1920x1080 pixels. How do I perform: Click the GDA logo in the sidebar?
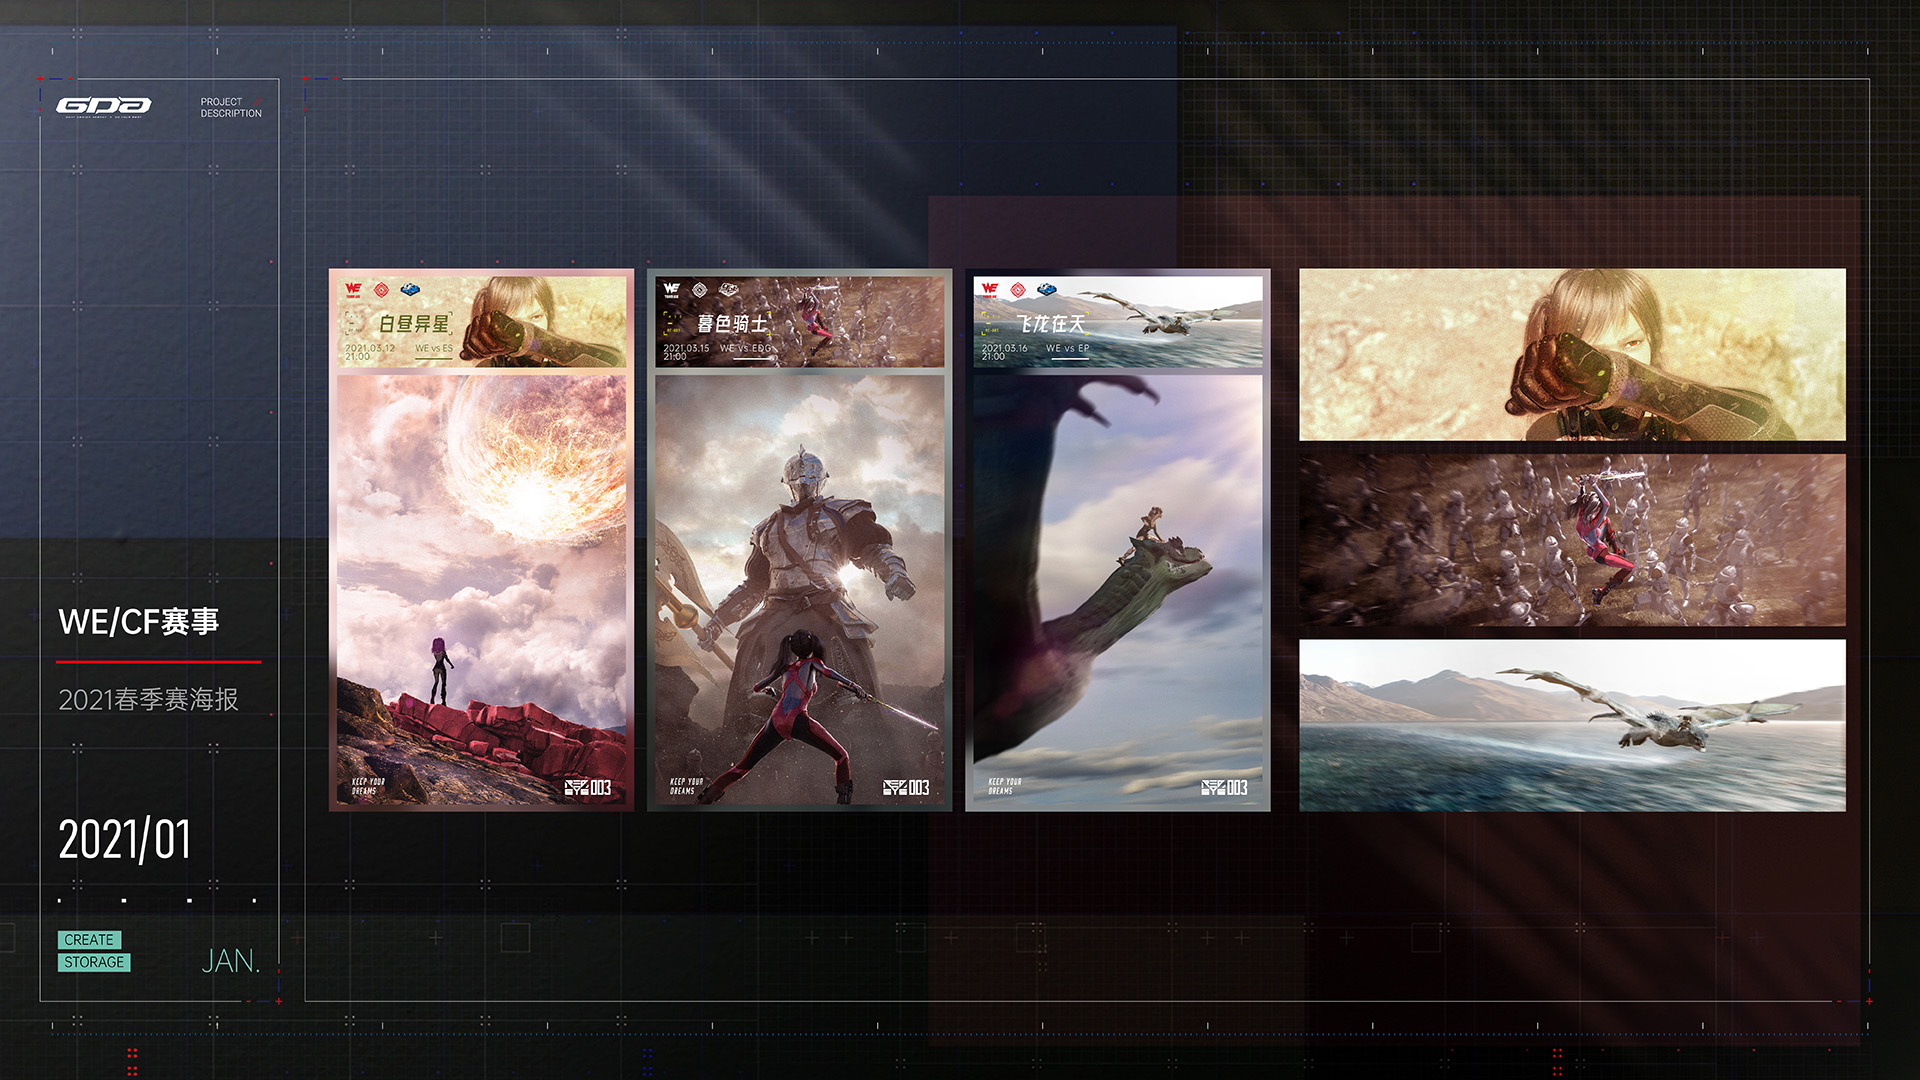(x=104, y=106)
